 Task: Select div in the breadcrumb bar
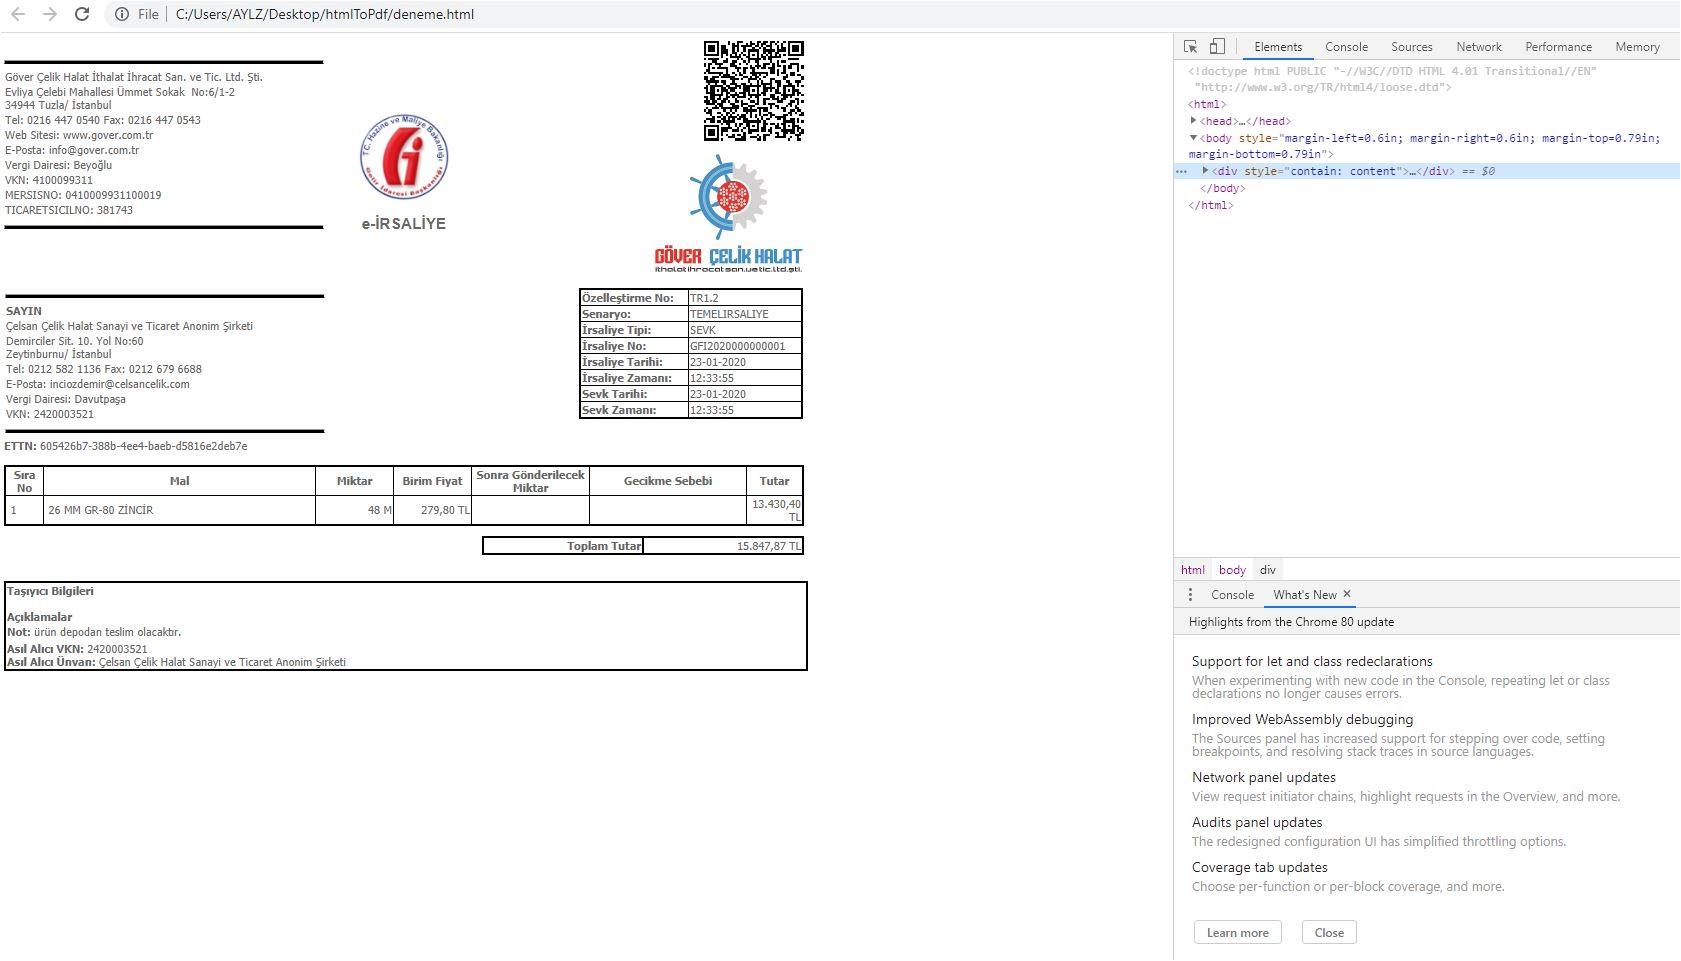pos(1267,570)
